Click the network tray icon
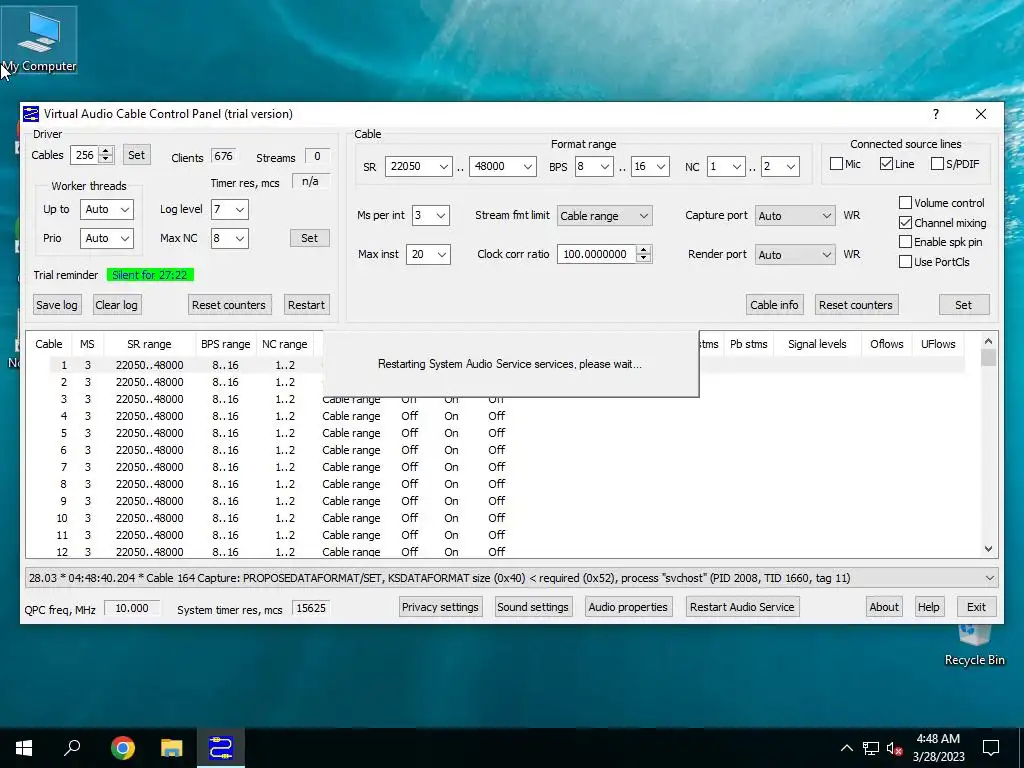The width and height of the screenshot is (1024, 768). 871,748
